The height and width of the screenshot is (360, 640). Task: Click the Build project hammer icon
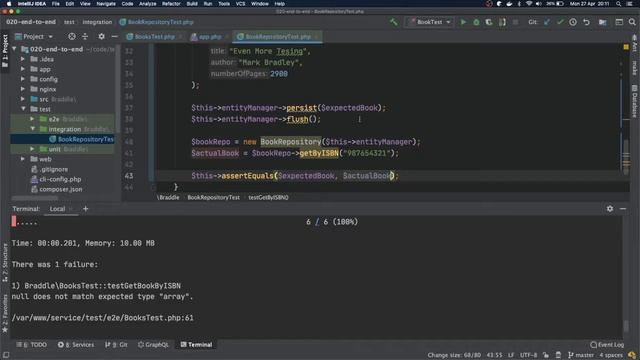point(393,22)
